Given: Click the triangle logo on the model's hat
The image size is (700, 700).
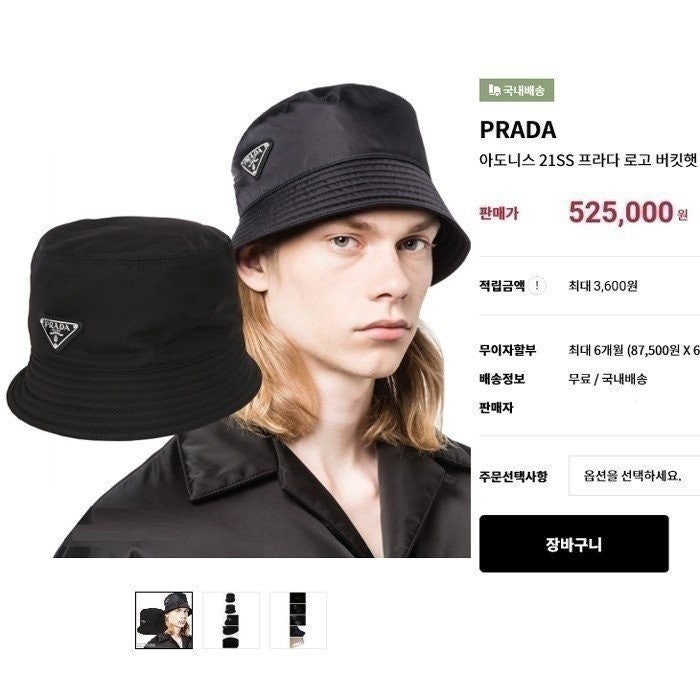Looking at the screenshot, I should pos(256,159).
